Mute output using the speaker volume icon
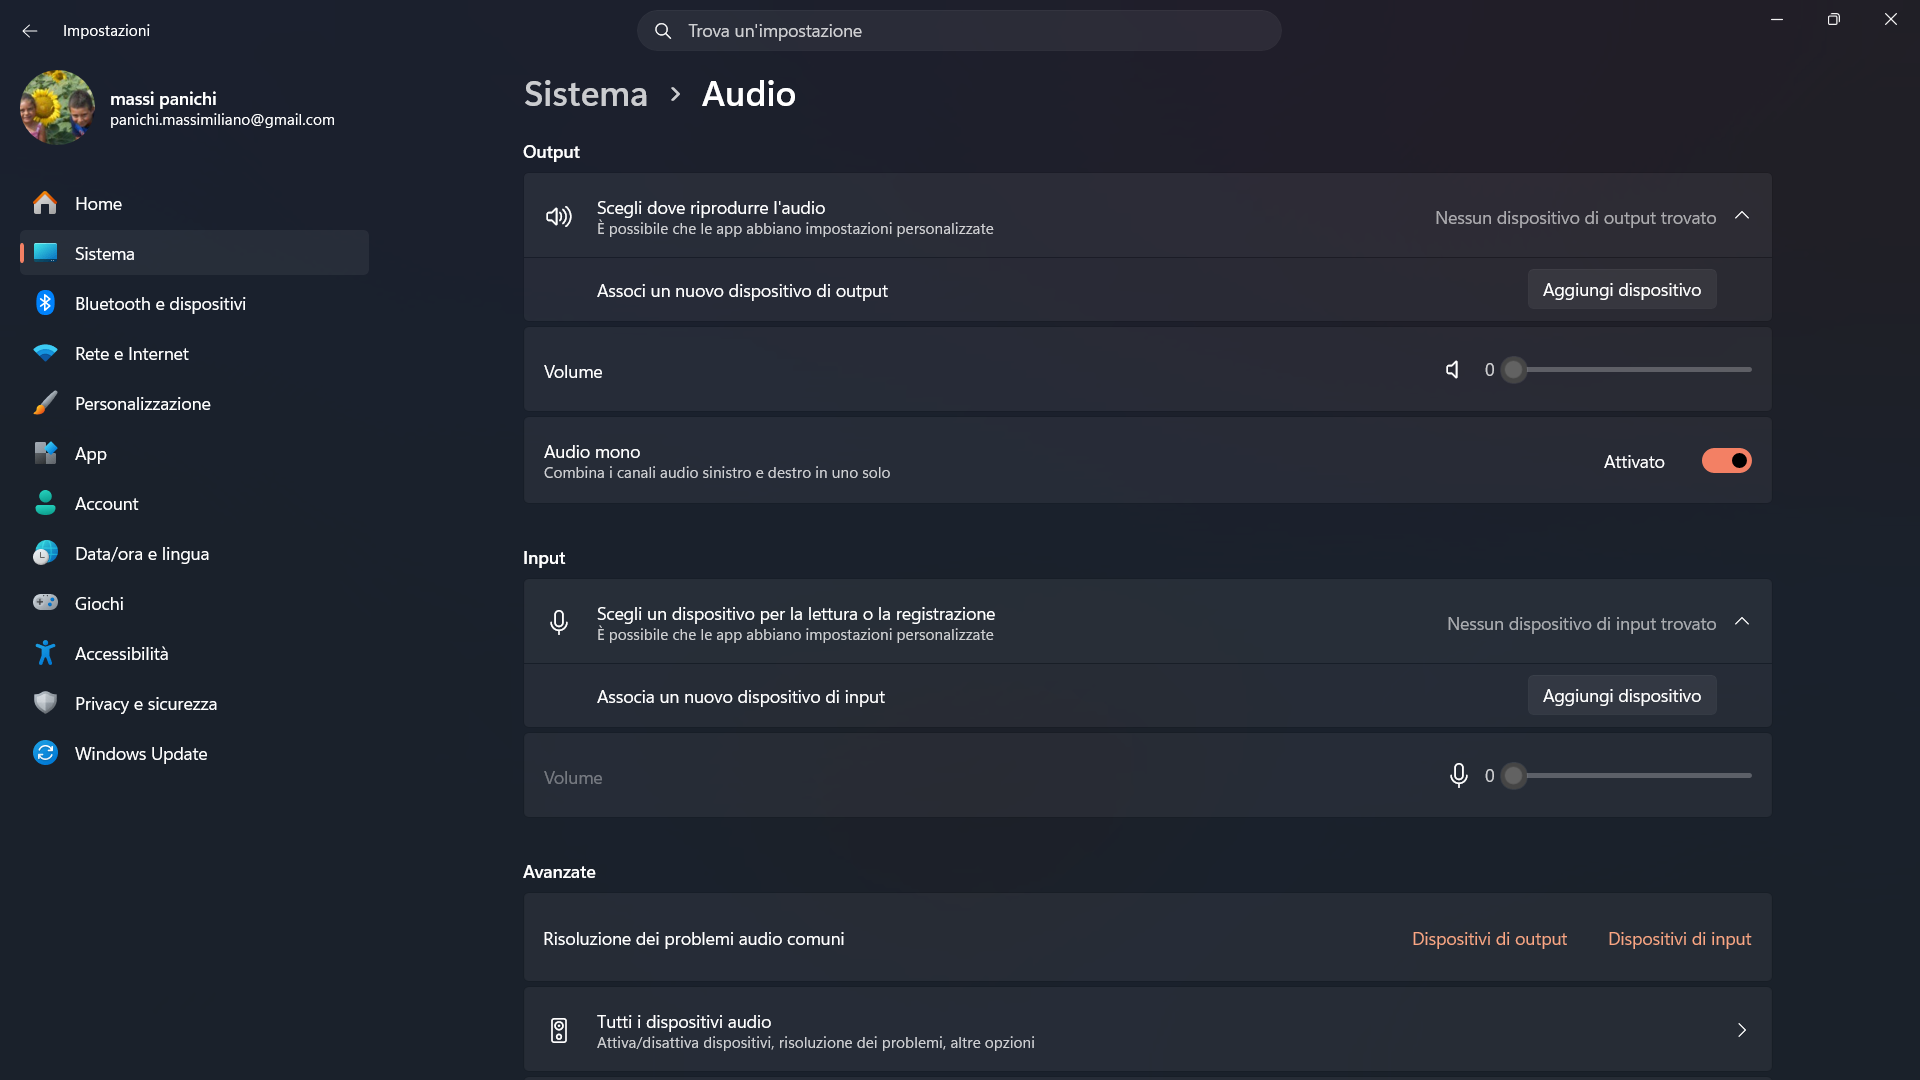This screenshot has height=1080, width=1920. click(1453, 370)
